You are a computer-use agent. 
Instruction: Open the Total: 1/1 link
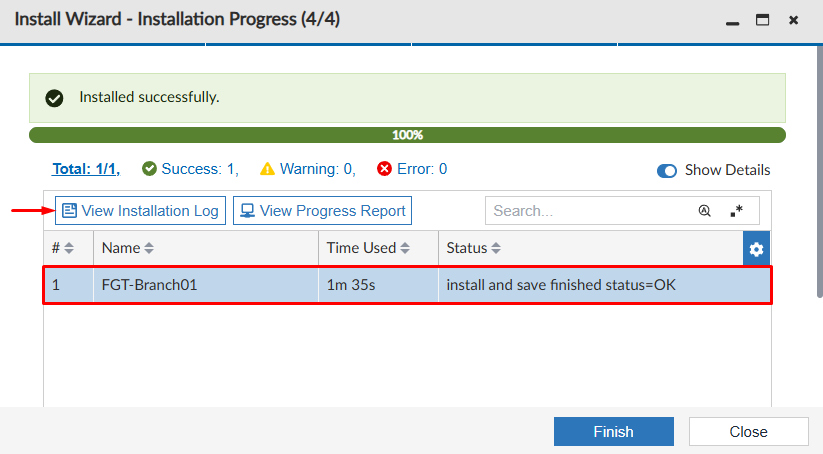click(x=86, y=169)
